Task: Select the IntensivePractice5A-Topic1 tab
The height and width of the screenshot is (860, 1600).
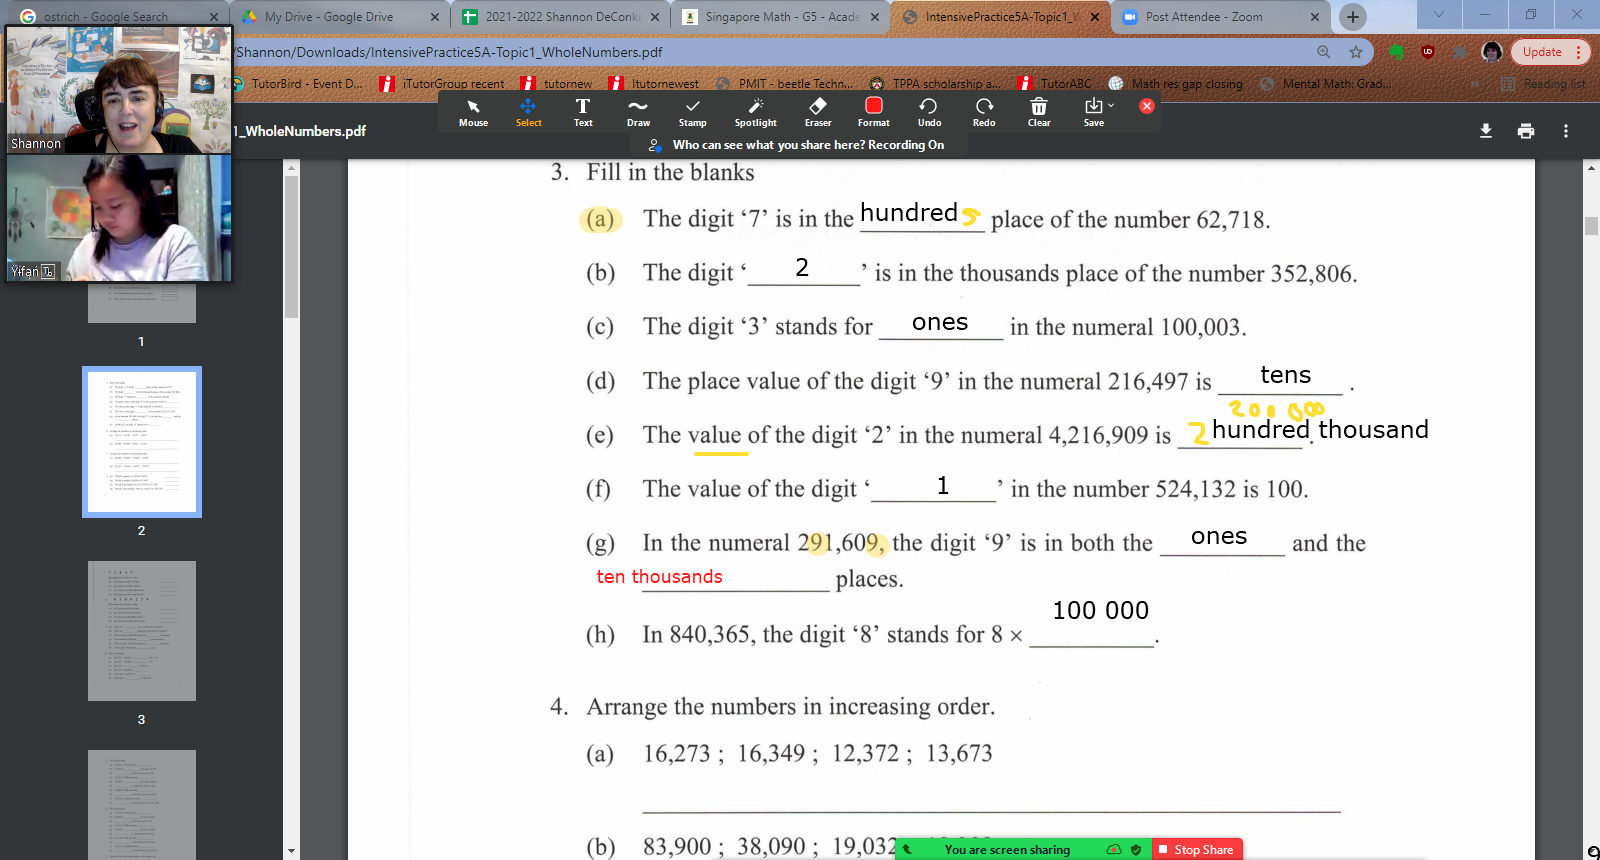Action: click(1000, 17)
